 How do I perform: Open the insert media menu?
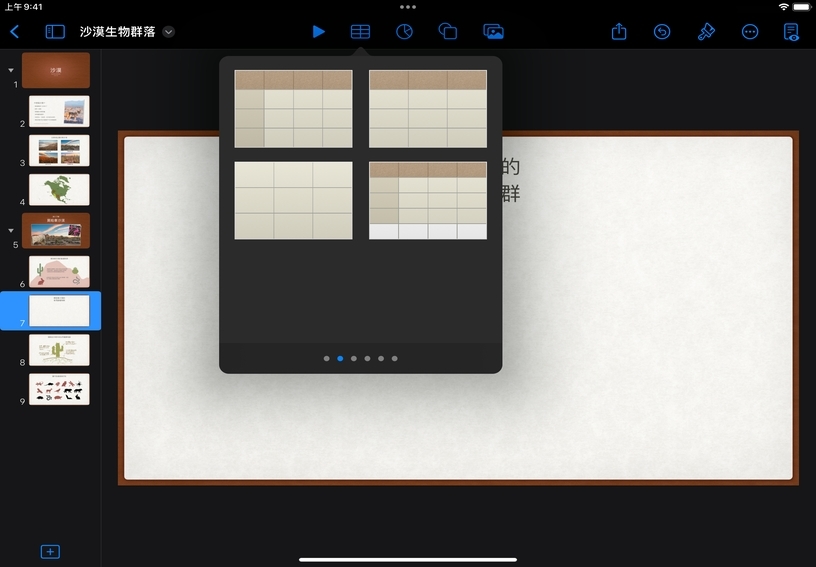tap(493, 32)
